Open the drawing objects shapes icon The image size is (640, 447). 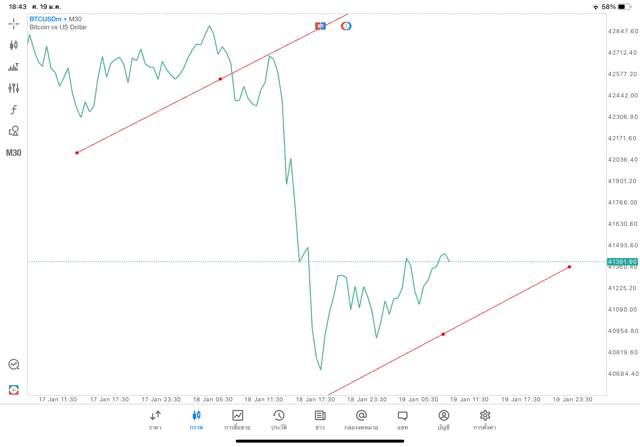tap(14, 131)
